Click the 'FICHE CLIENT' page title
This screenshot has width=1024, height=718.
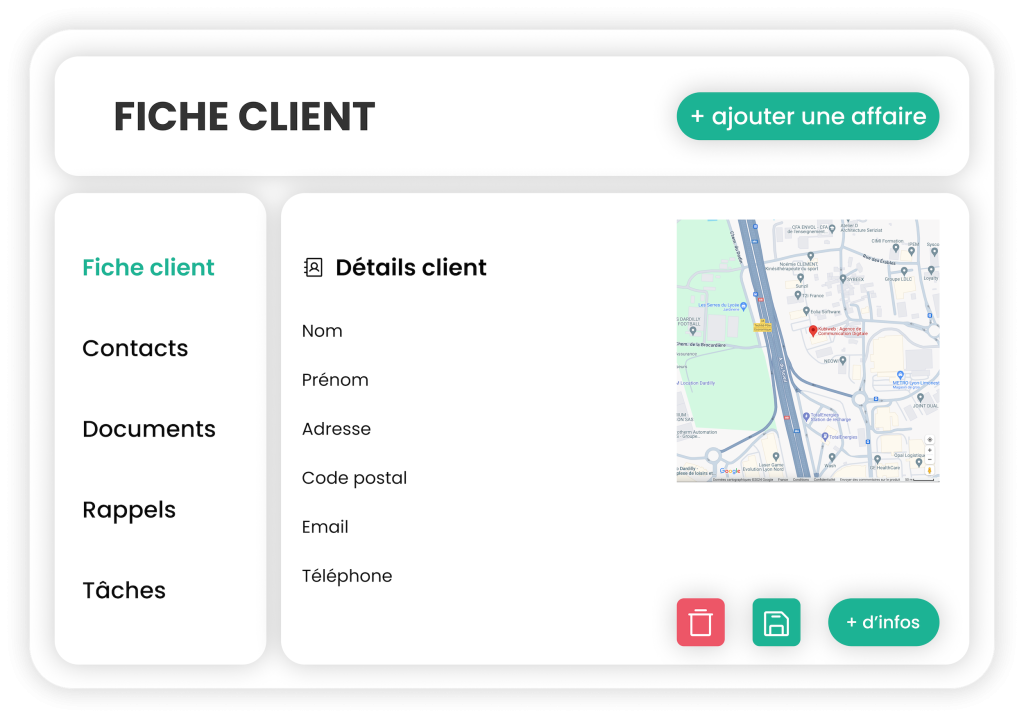pyautogui.click(x=244, y=116)
